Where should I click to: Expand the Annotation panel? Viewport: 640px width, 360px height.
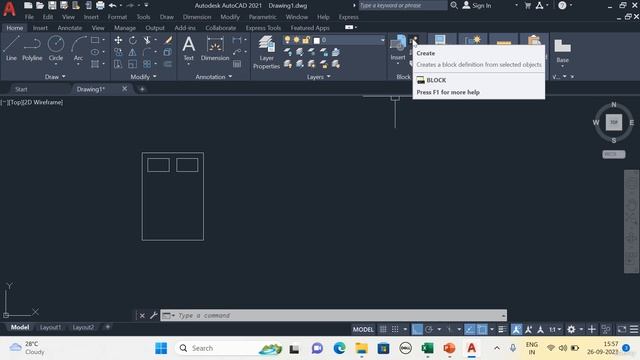click(213, 77)
